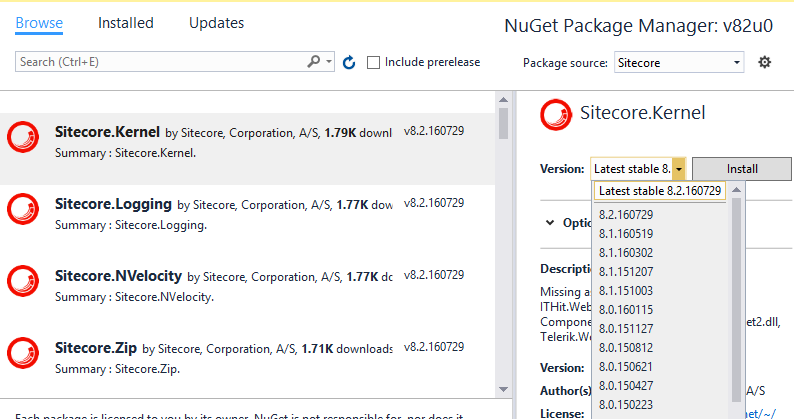Open NuGet settings gear icon
Screen dimensions: 794x419
point(764,62)
